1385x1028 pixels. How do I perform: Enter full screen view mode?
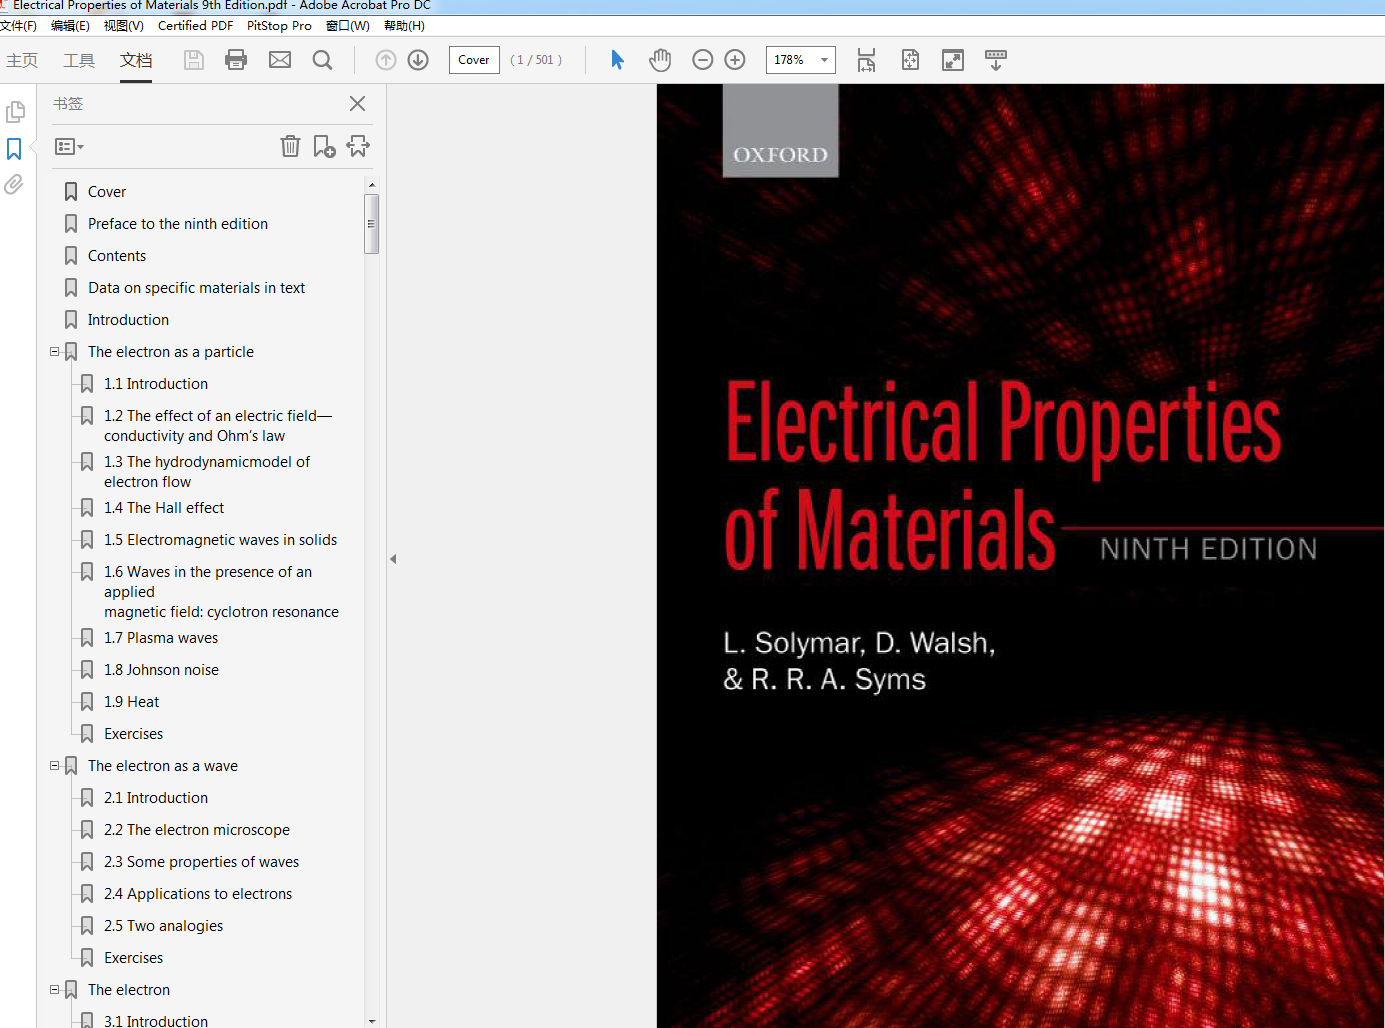(953, 60)
